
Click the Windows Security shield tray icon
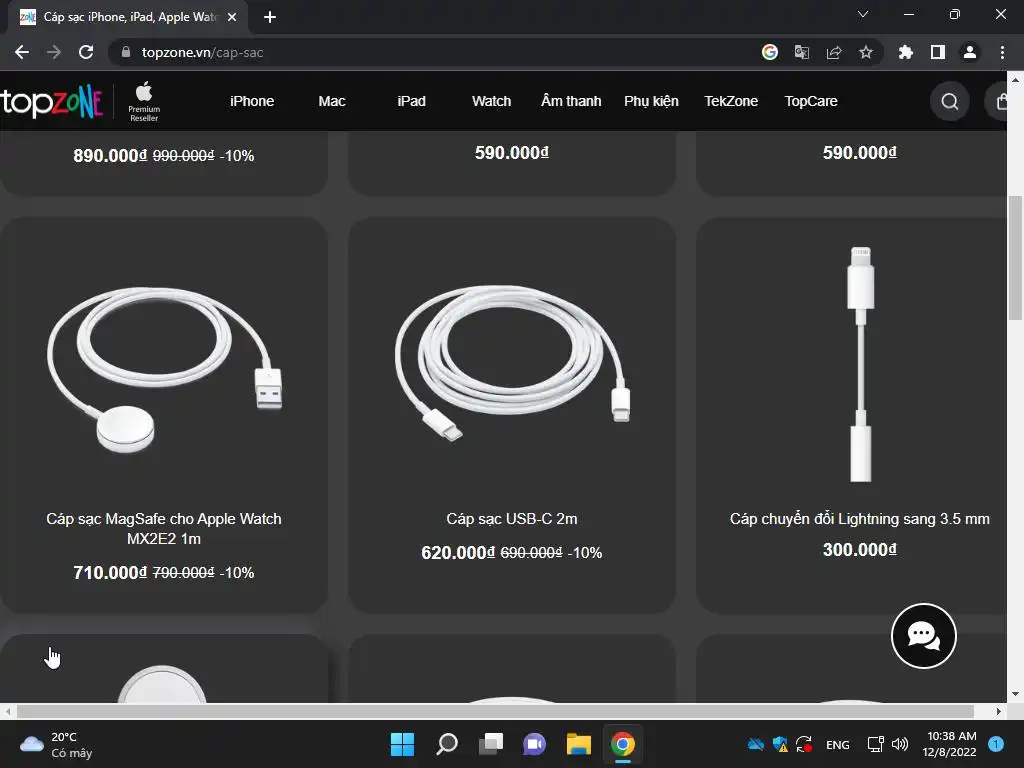[780, 744]
